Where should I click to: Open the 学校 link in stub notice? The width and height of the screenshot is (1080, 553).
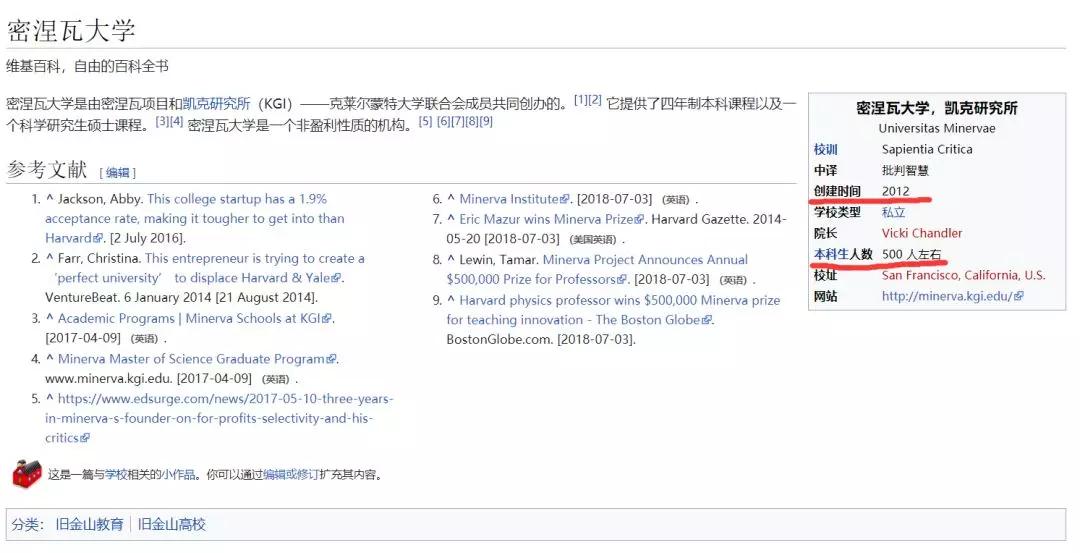[x=116, y=474]
